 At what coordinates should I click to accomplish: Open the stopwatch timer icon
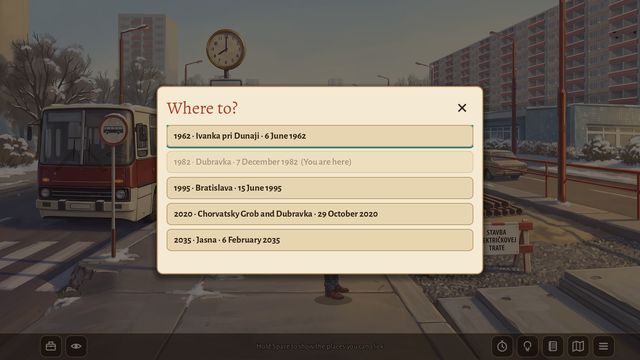pos(502,347)
